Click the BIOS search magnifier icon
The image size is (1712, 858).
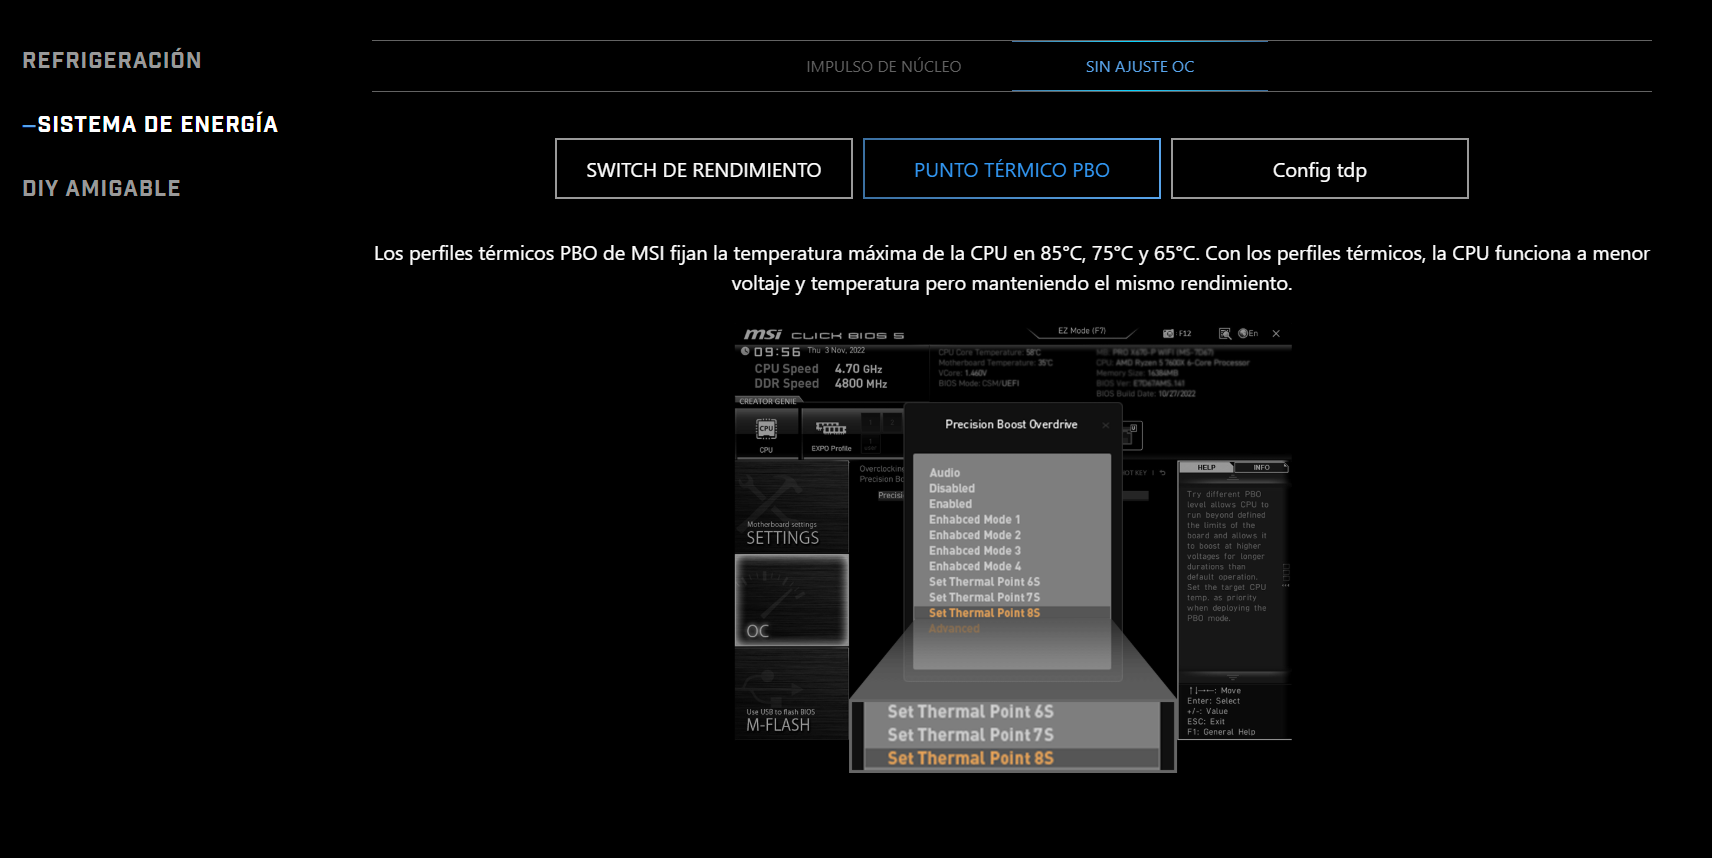[x=1224, y=334]
